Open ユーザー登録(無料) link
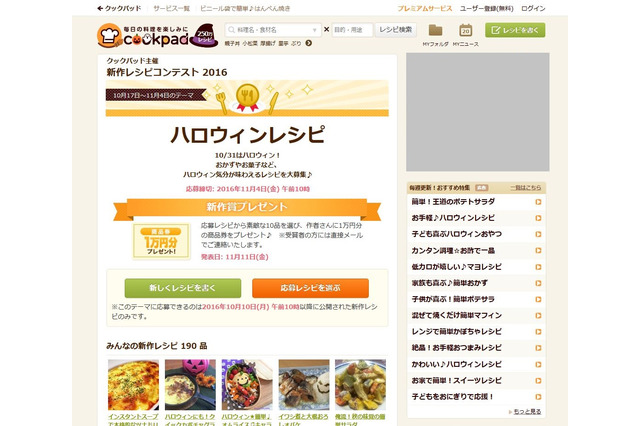640x426 pixels. pos(487,8)
